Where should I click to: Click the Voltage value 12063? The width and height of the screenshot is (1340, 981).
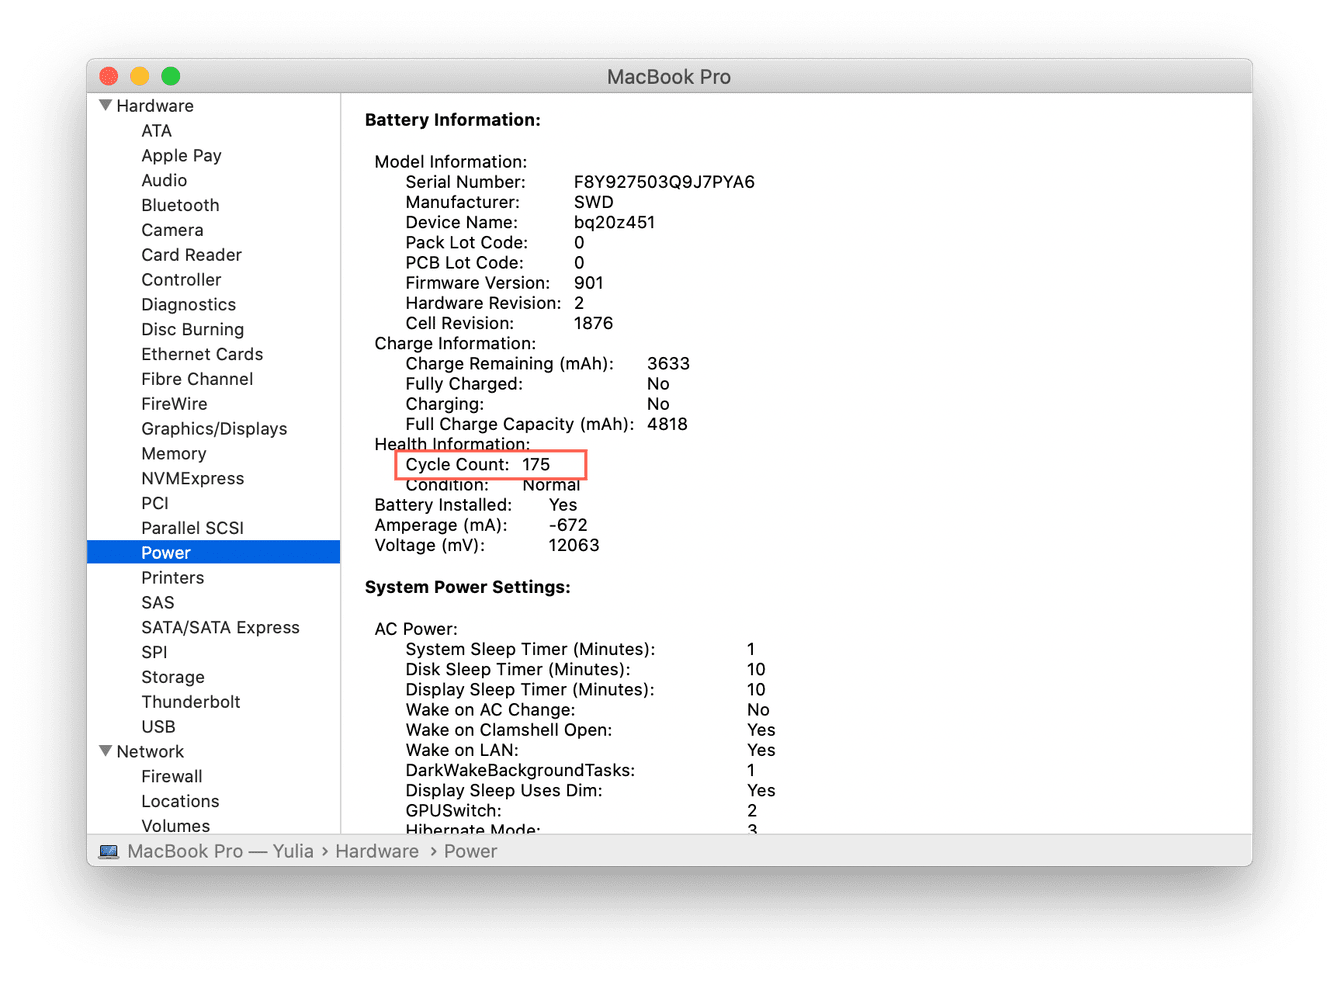point(574,545)
